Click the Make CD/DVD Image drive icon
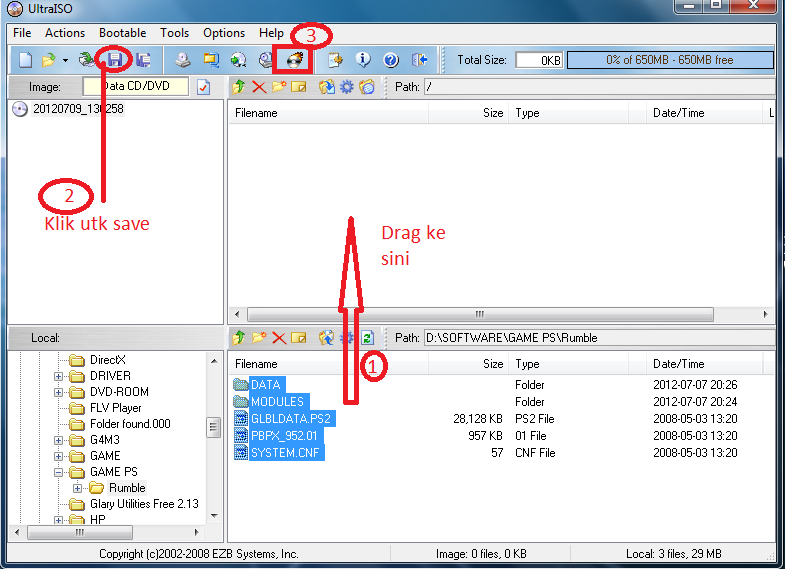The height and width of the screenshot is (569, 785). (x=183, y=60)
